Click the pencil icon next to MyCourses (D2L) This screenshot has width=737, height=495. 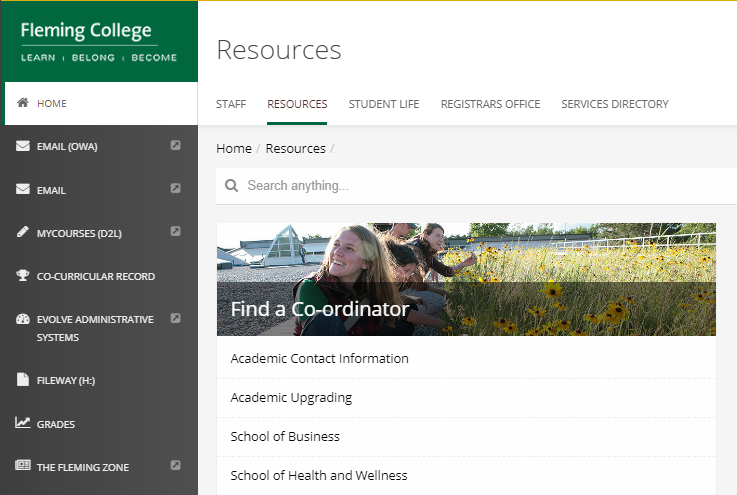[23, 232]
